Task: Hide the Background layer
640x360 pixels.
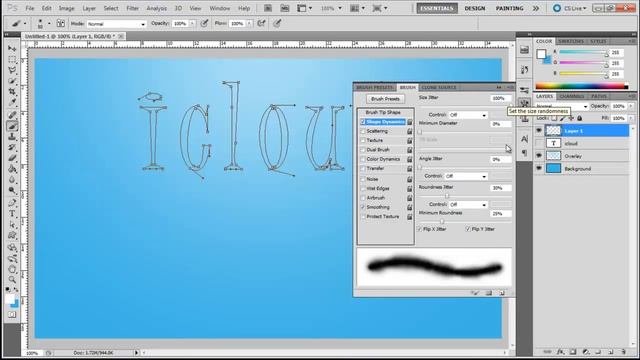Action: pos(539,168)
